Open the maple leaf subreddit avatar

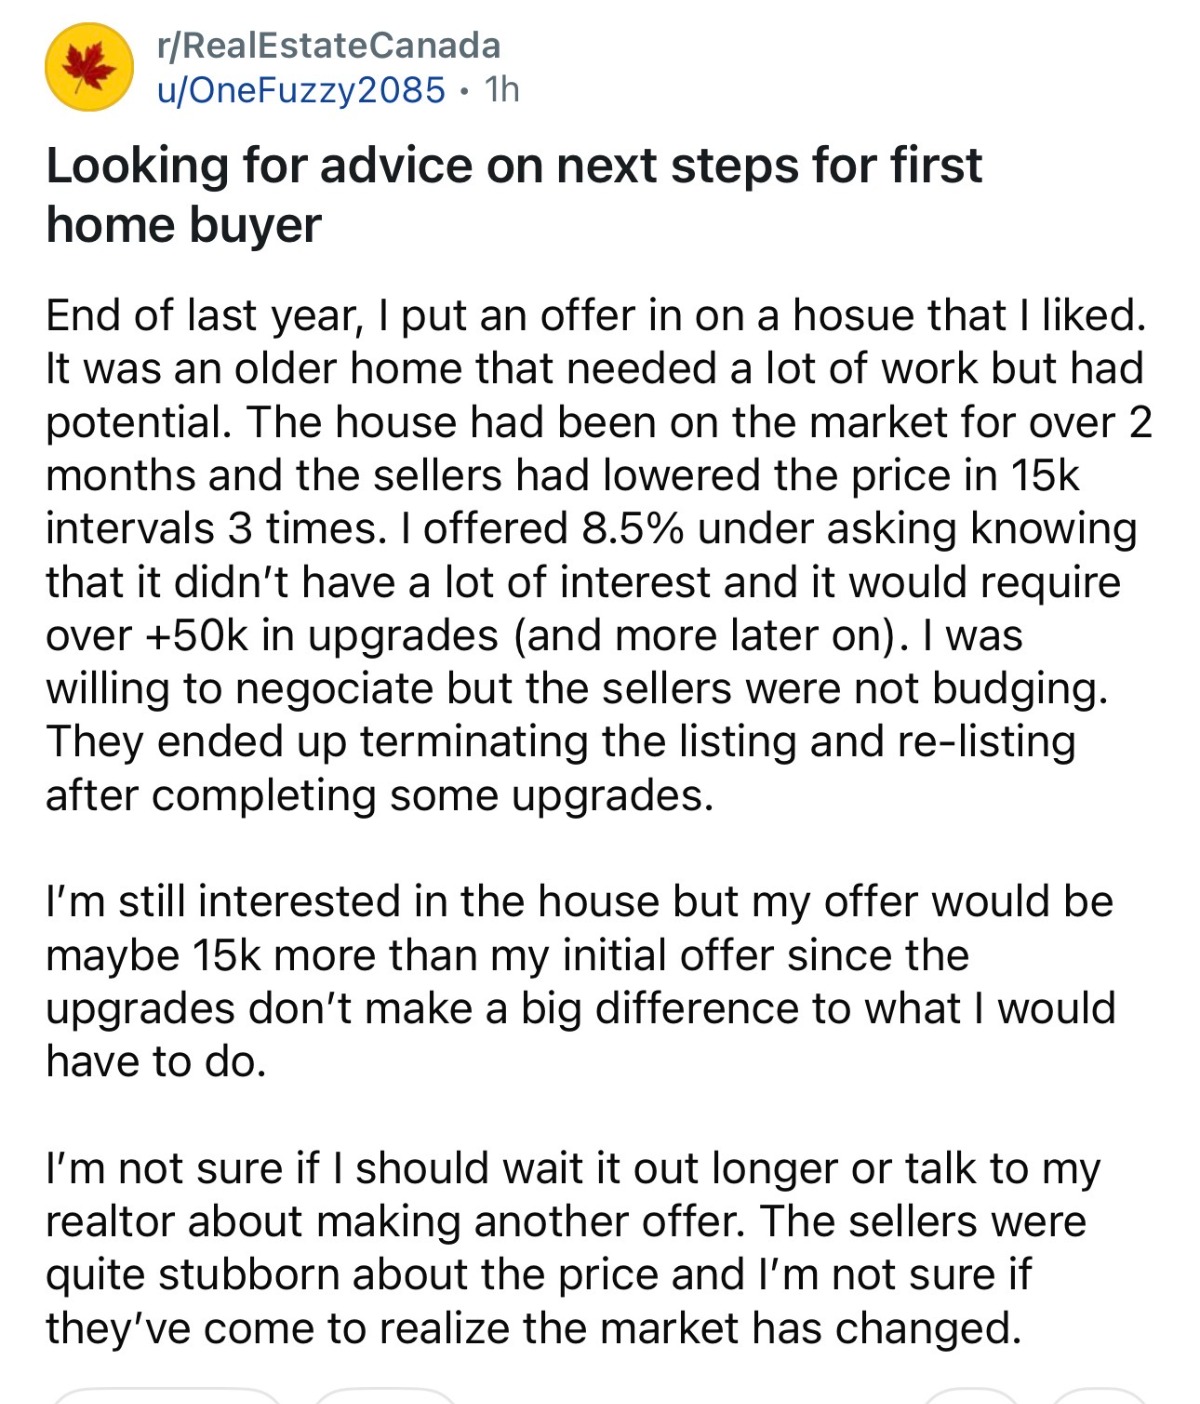89,67
